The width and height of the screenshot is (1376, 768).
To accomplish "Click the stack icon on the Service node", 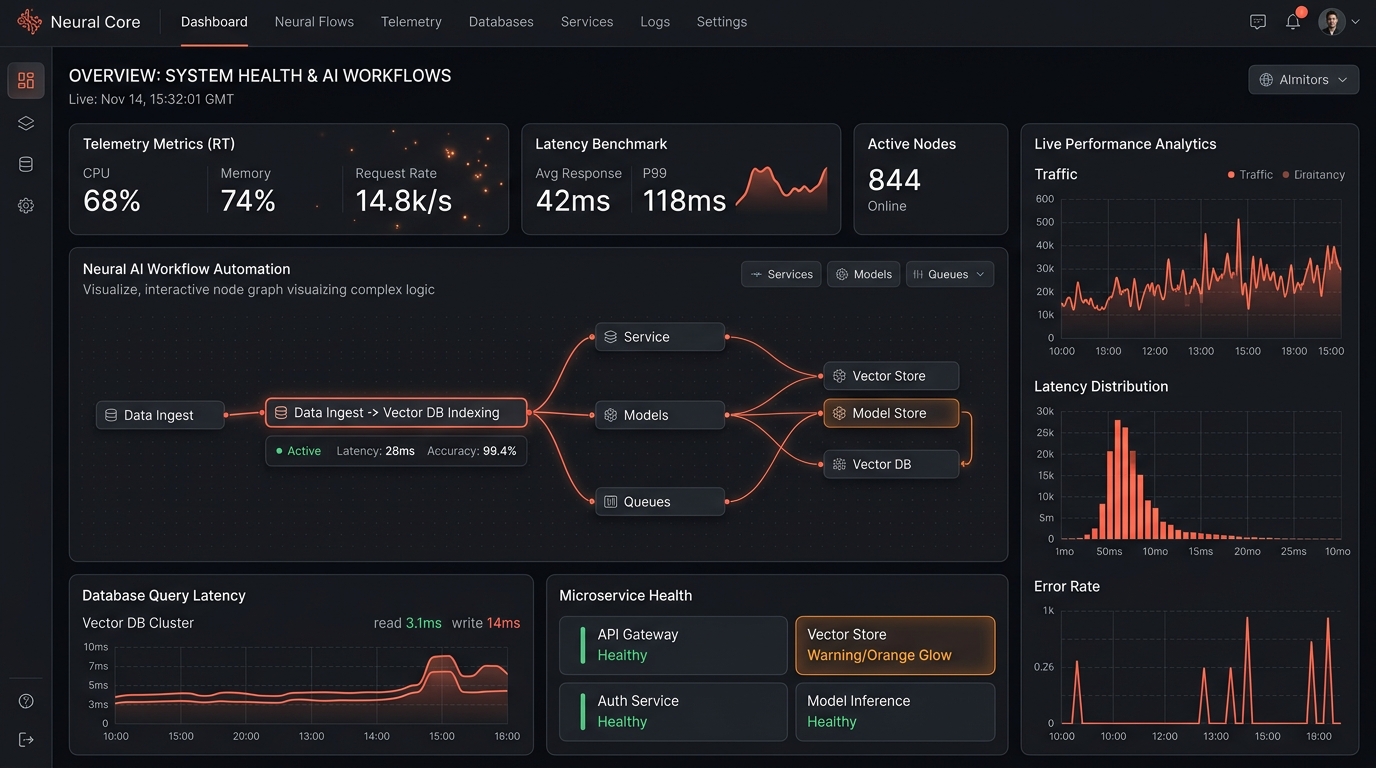I will pyautogui.click(x=610, y=337).
